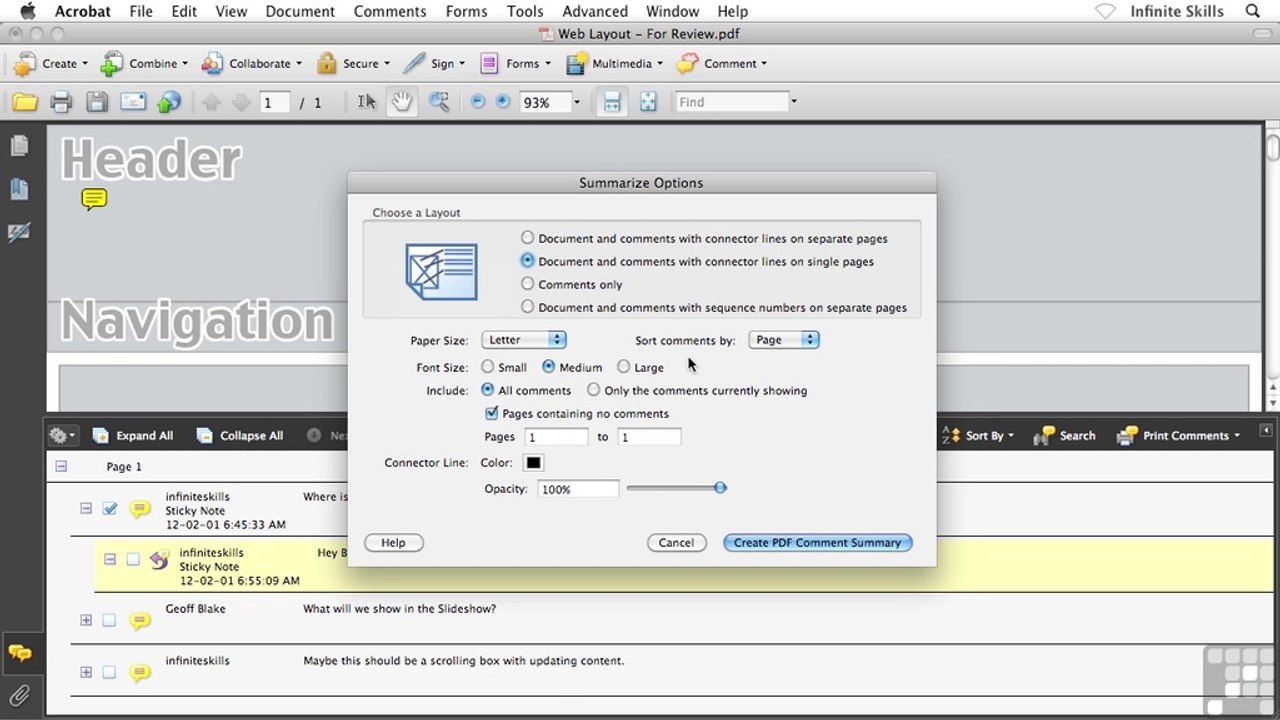Tick the checkbox for Geoff Blake's comment
The height and width of the screenshot is (720, 1280).
click(x=109, y=620)
